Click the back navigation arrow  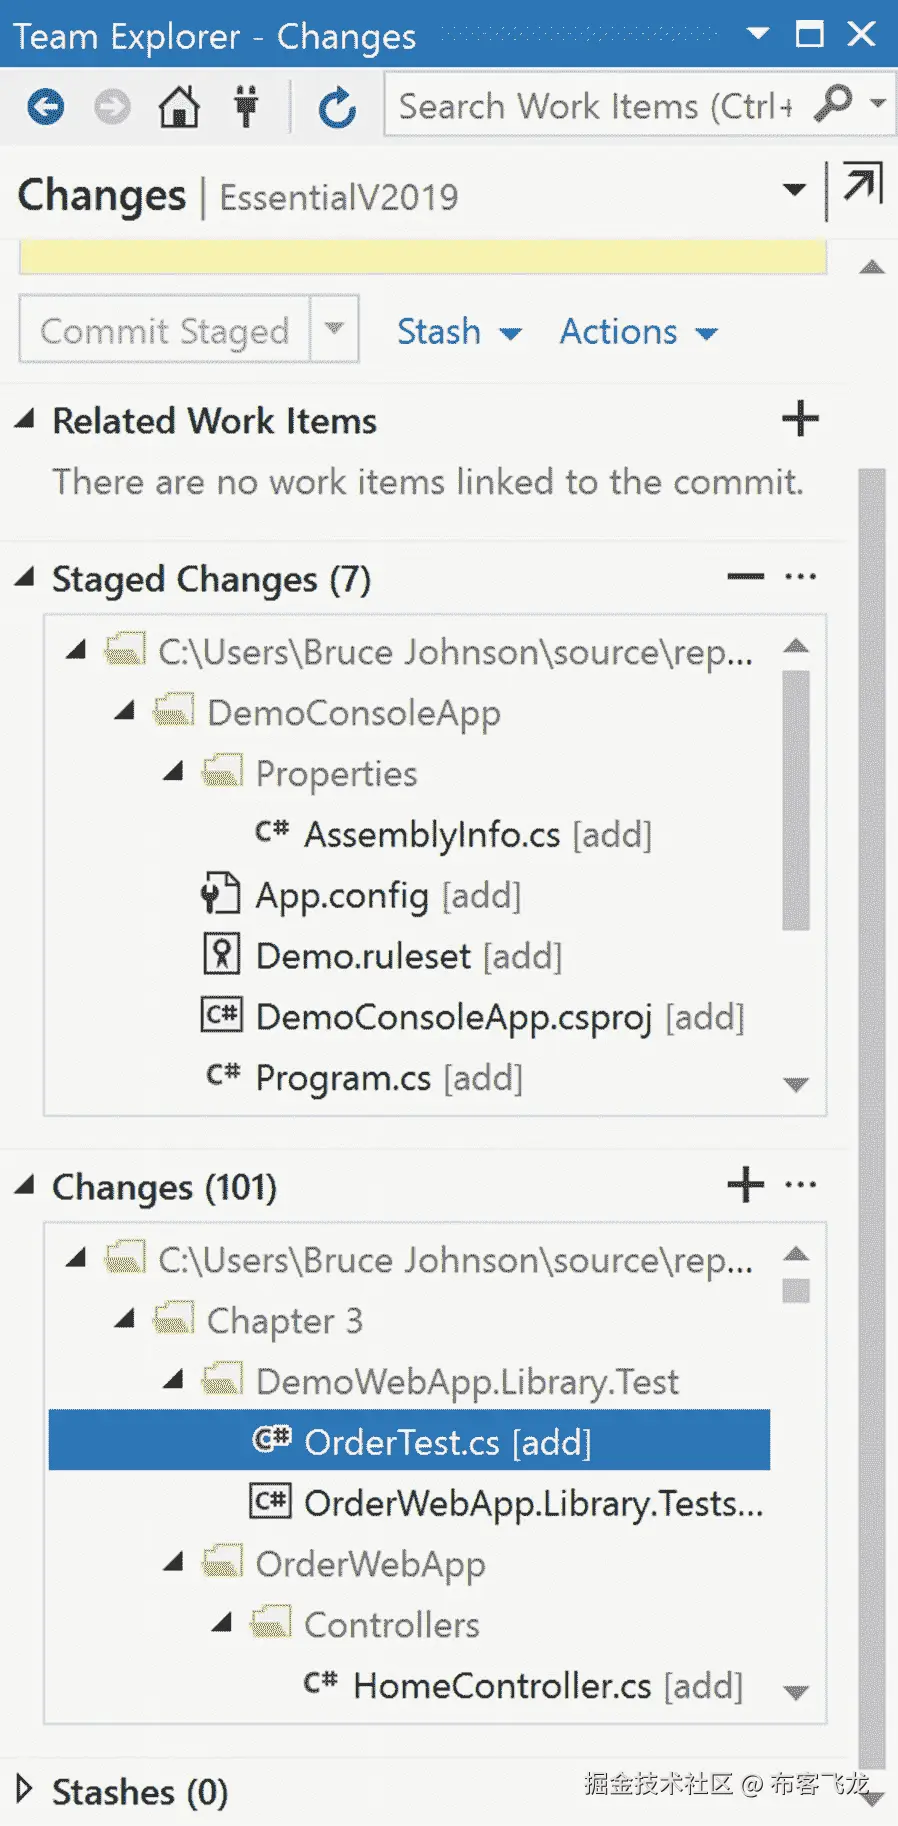pos(46,107)
